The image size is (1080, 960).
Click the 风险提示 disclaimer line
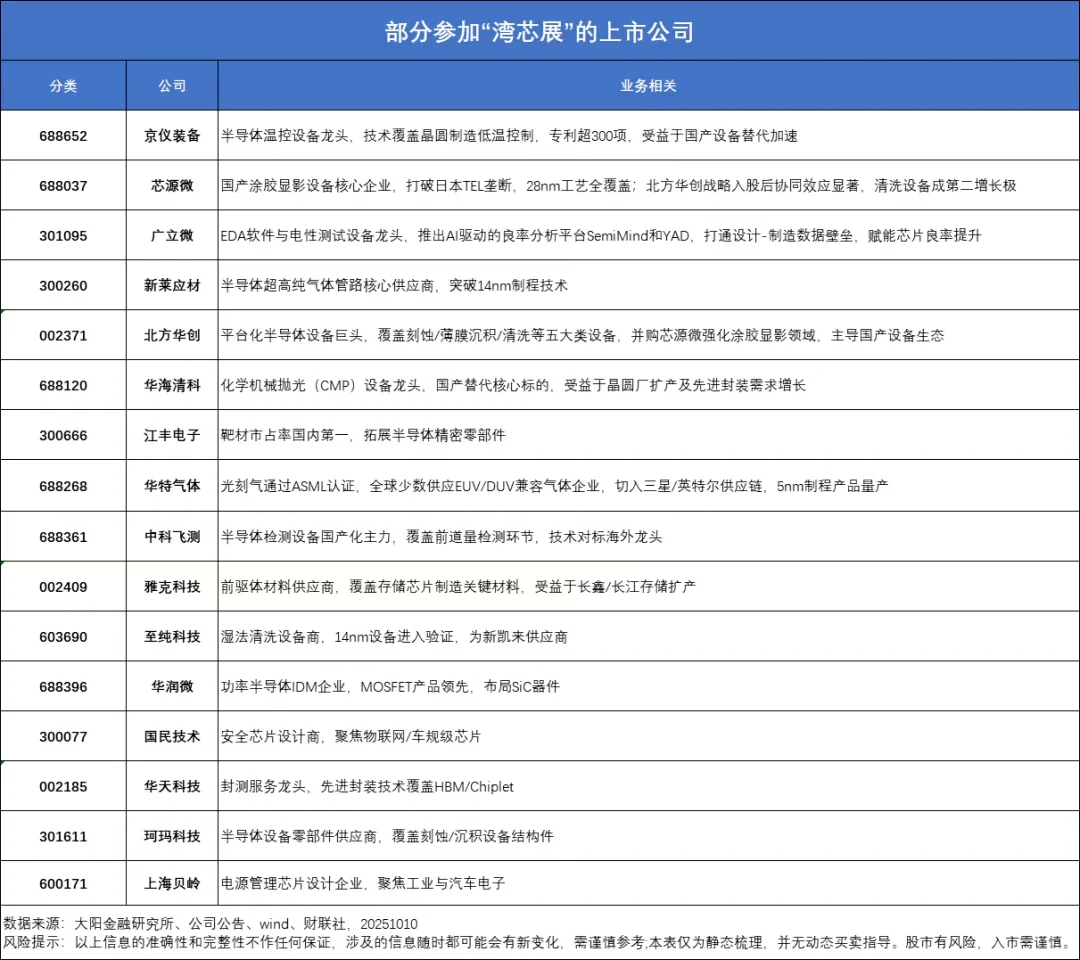[539, 943]
